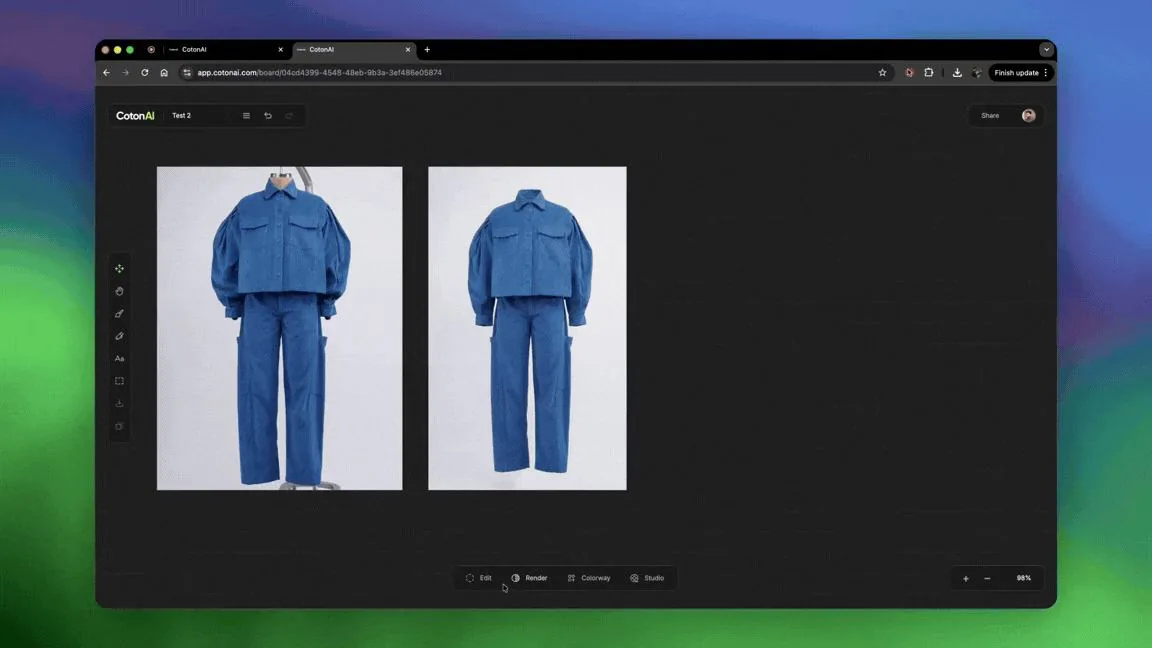Click the zoom in plus button
1152x648 pixels.
click(965, 578)
